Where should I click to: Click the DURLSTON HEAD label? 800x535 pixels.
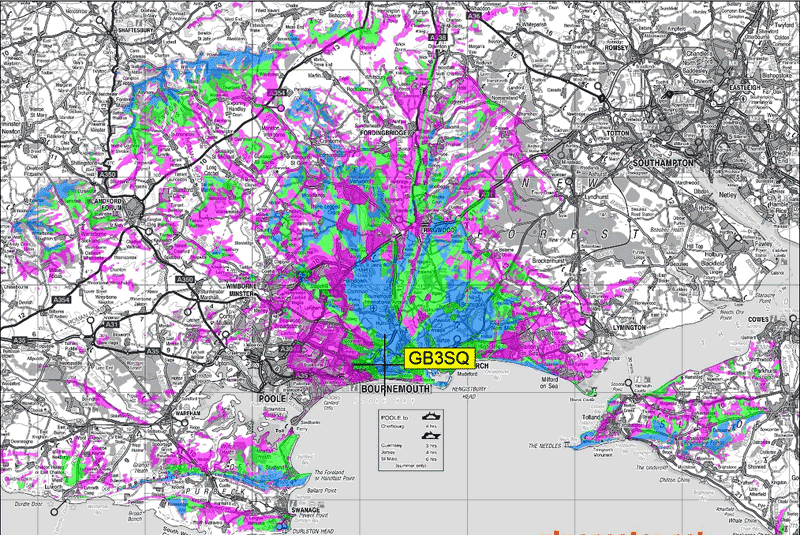[x=313, y=531]
